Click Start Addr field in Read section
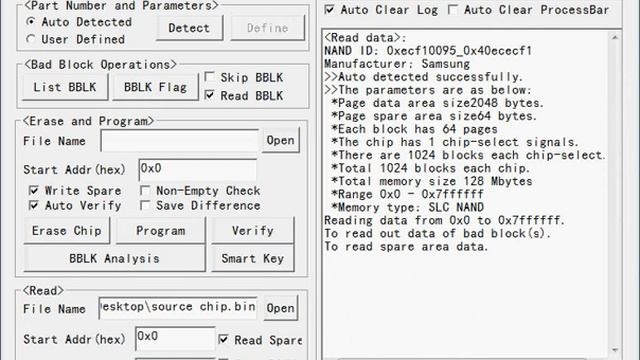 (175, 338)
